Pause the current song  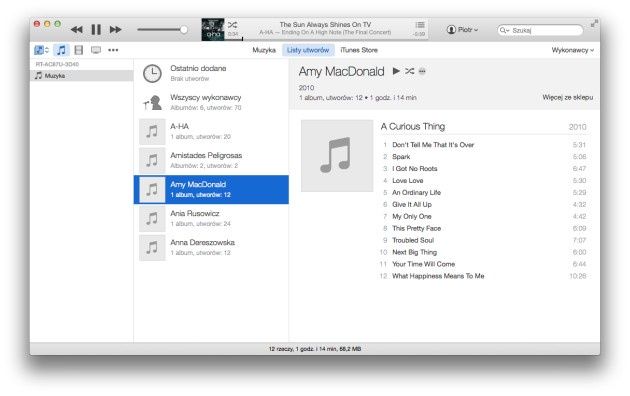click(96, 29)
